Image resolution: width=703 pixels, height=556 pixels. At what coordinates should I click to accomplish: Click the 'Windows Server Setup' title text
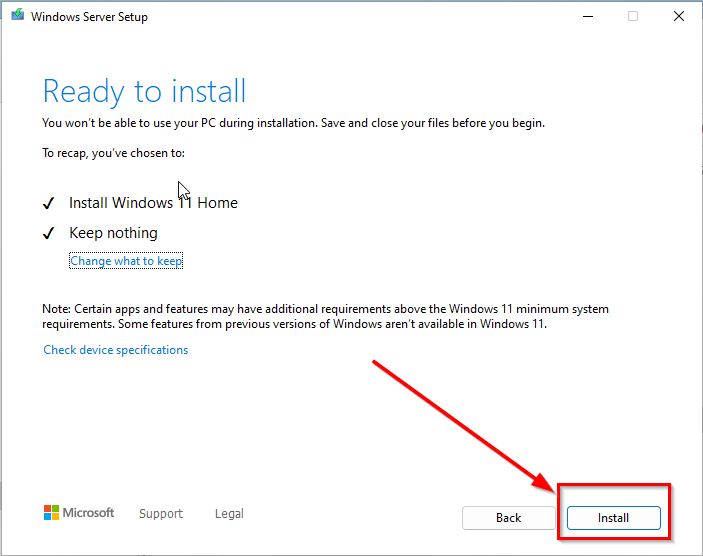coord(89,17)
